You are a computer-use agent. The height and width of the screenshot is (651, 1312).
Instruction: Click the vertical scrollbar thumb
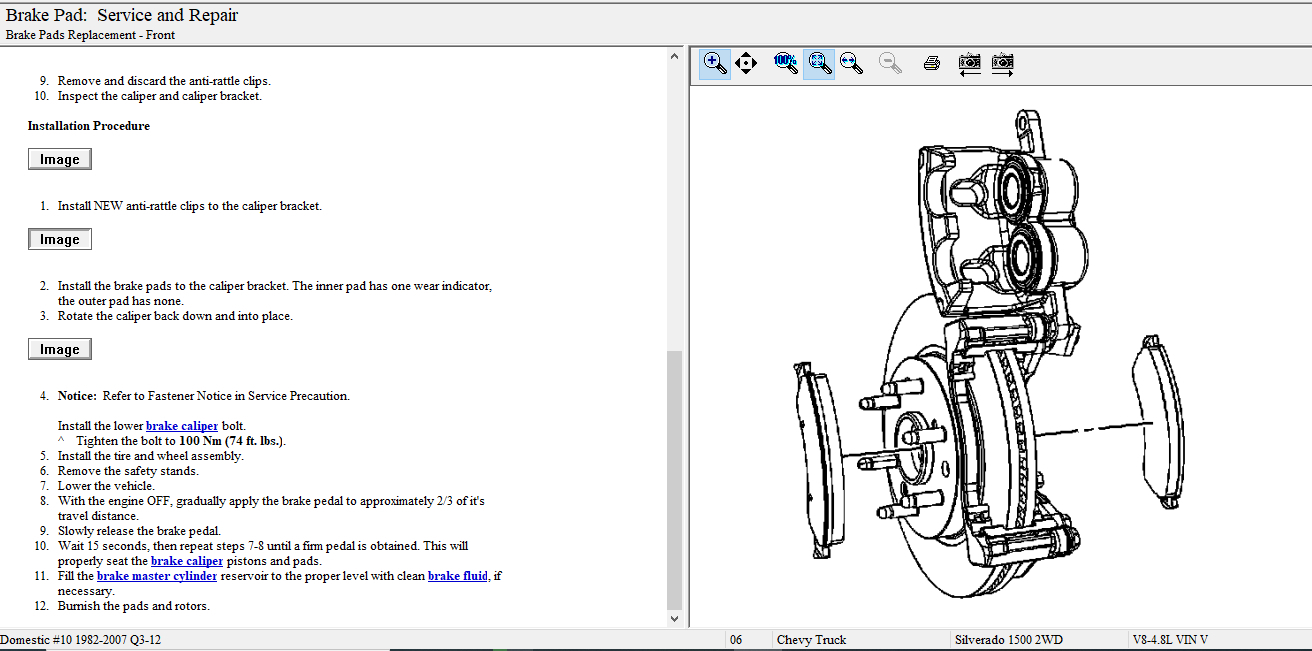[x=674, y=480]
